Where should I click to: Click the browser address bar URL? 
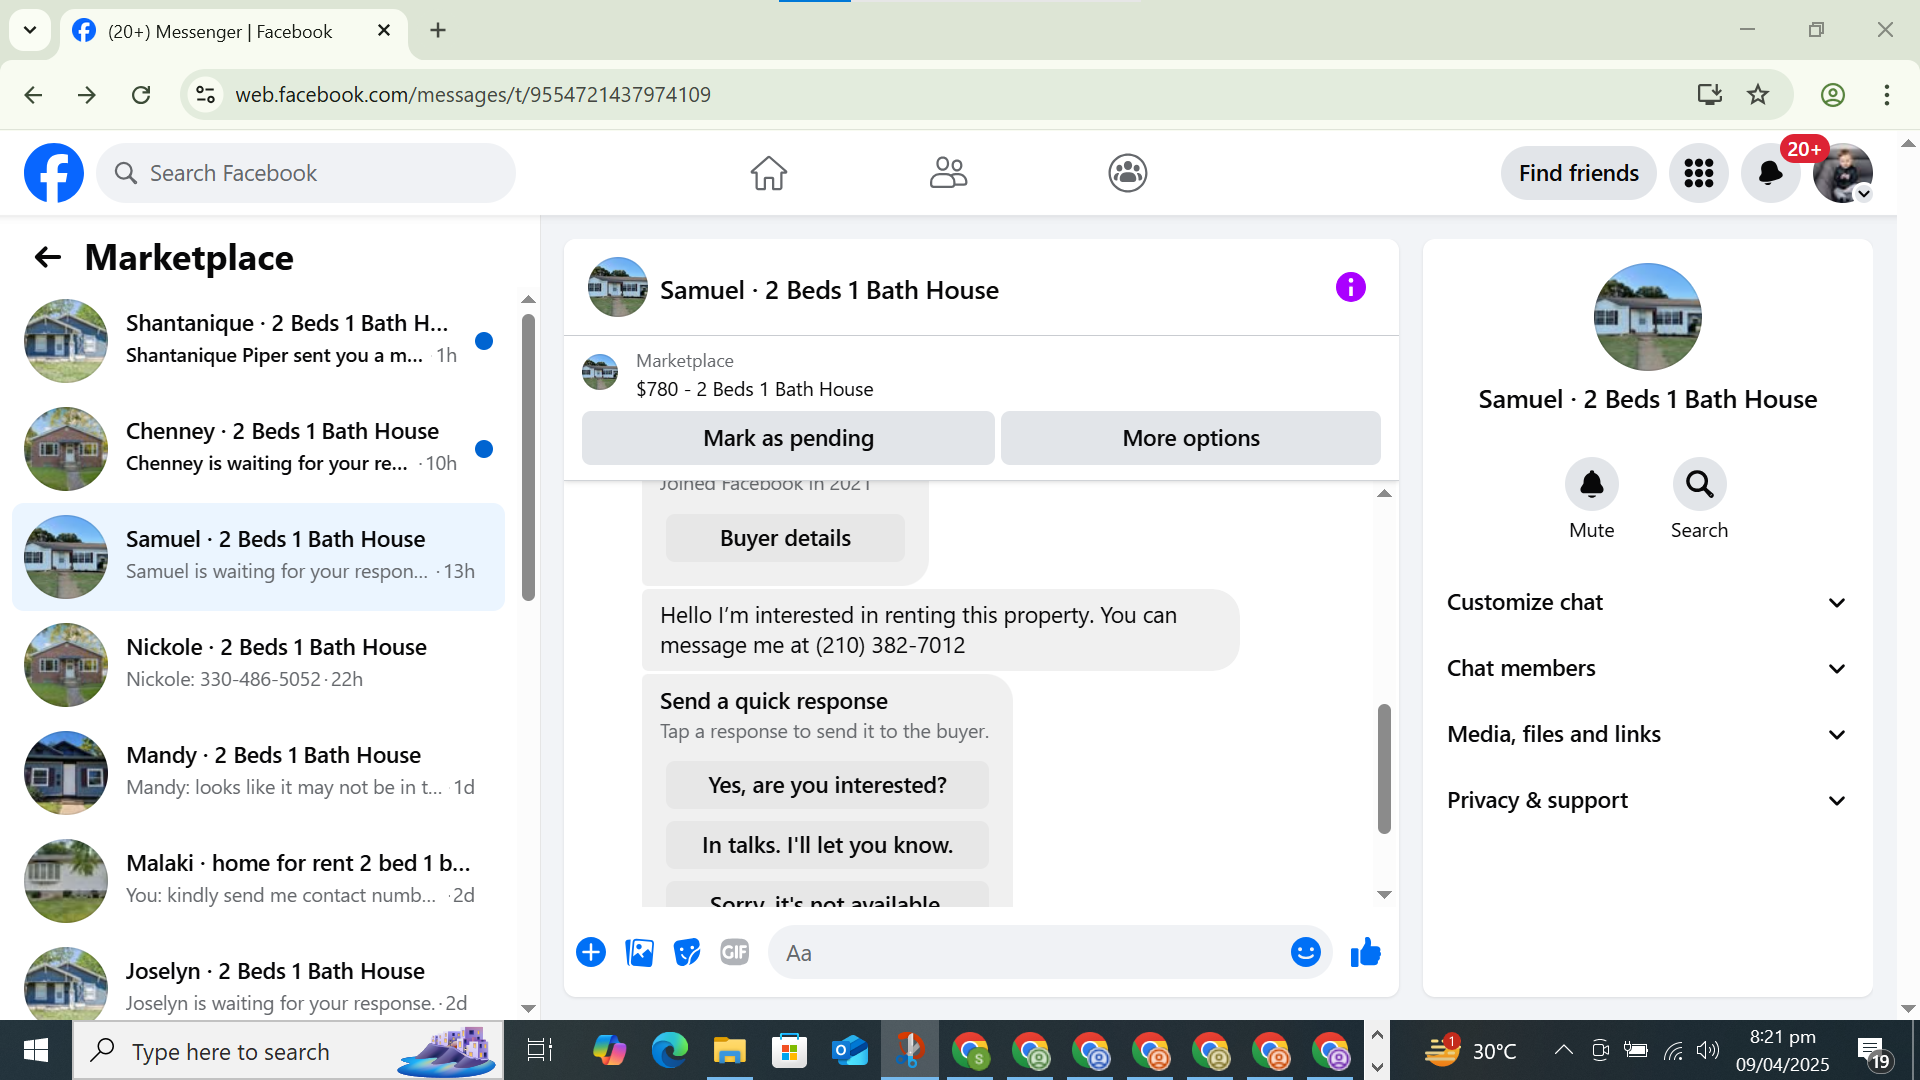(473, 94)
